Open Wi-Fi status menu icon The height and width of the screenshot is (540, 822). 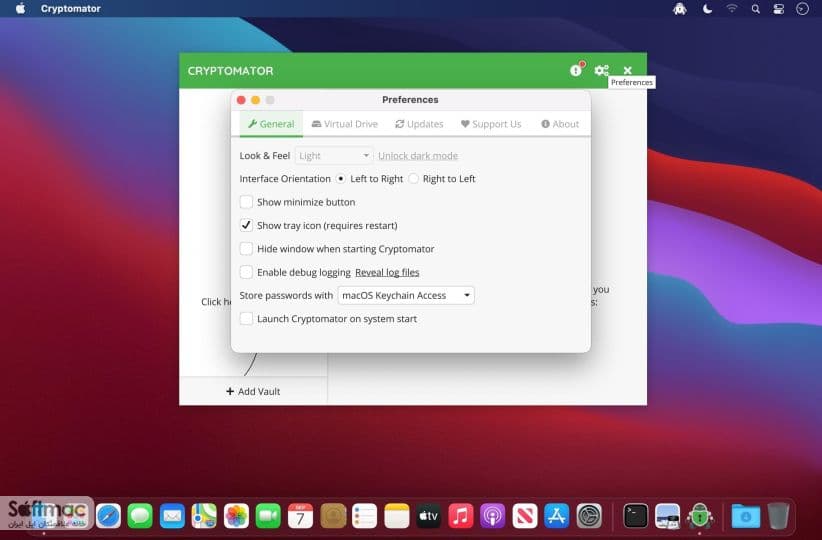pos(732,8)
